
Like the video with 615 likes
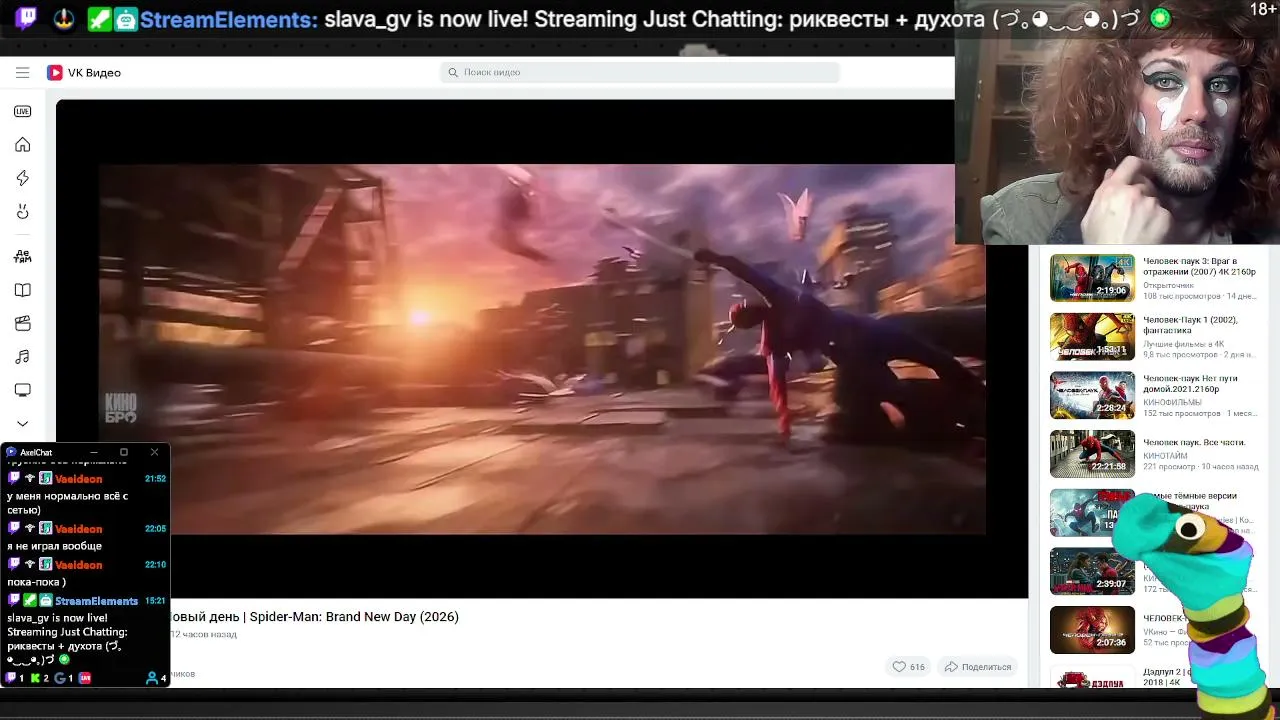click(x=908, y=667)
